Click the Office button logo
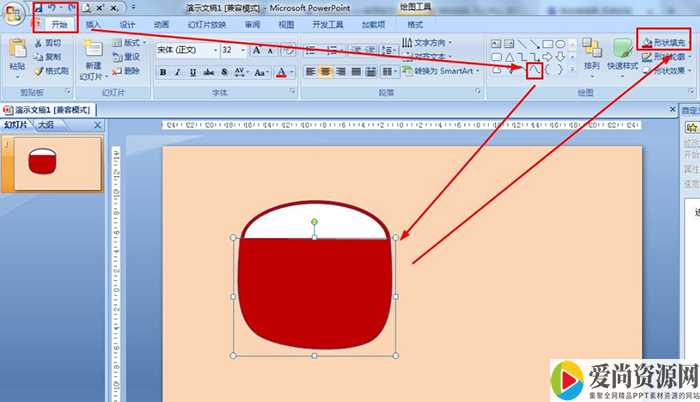 14,14
